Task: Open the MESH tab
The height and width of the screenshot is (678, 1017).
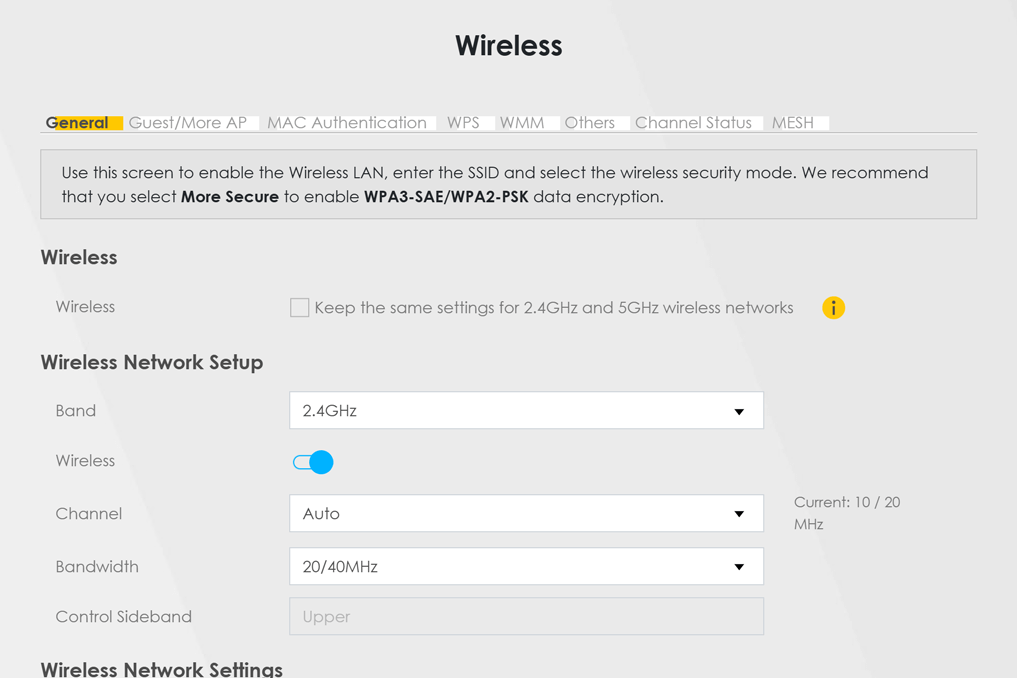Action: [793, 123]
